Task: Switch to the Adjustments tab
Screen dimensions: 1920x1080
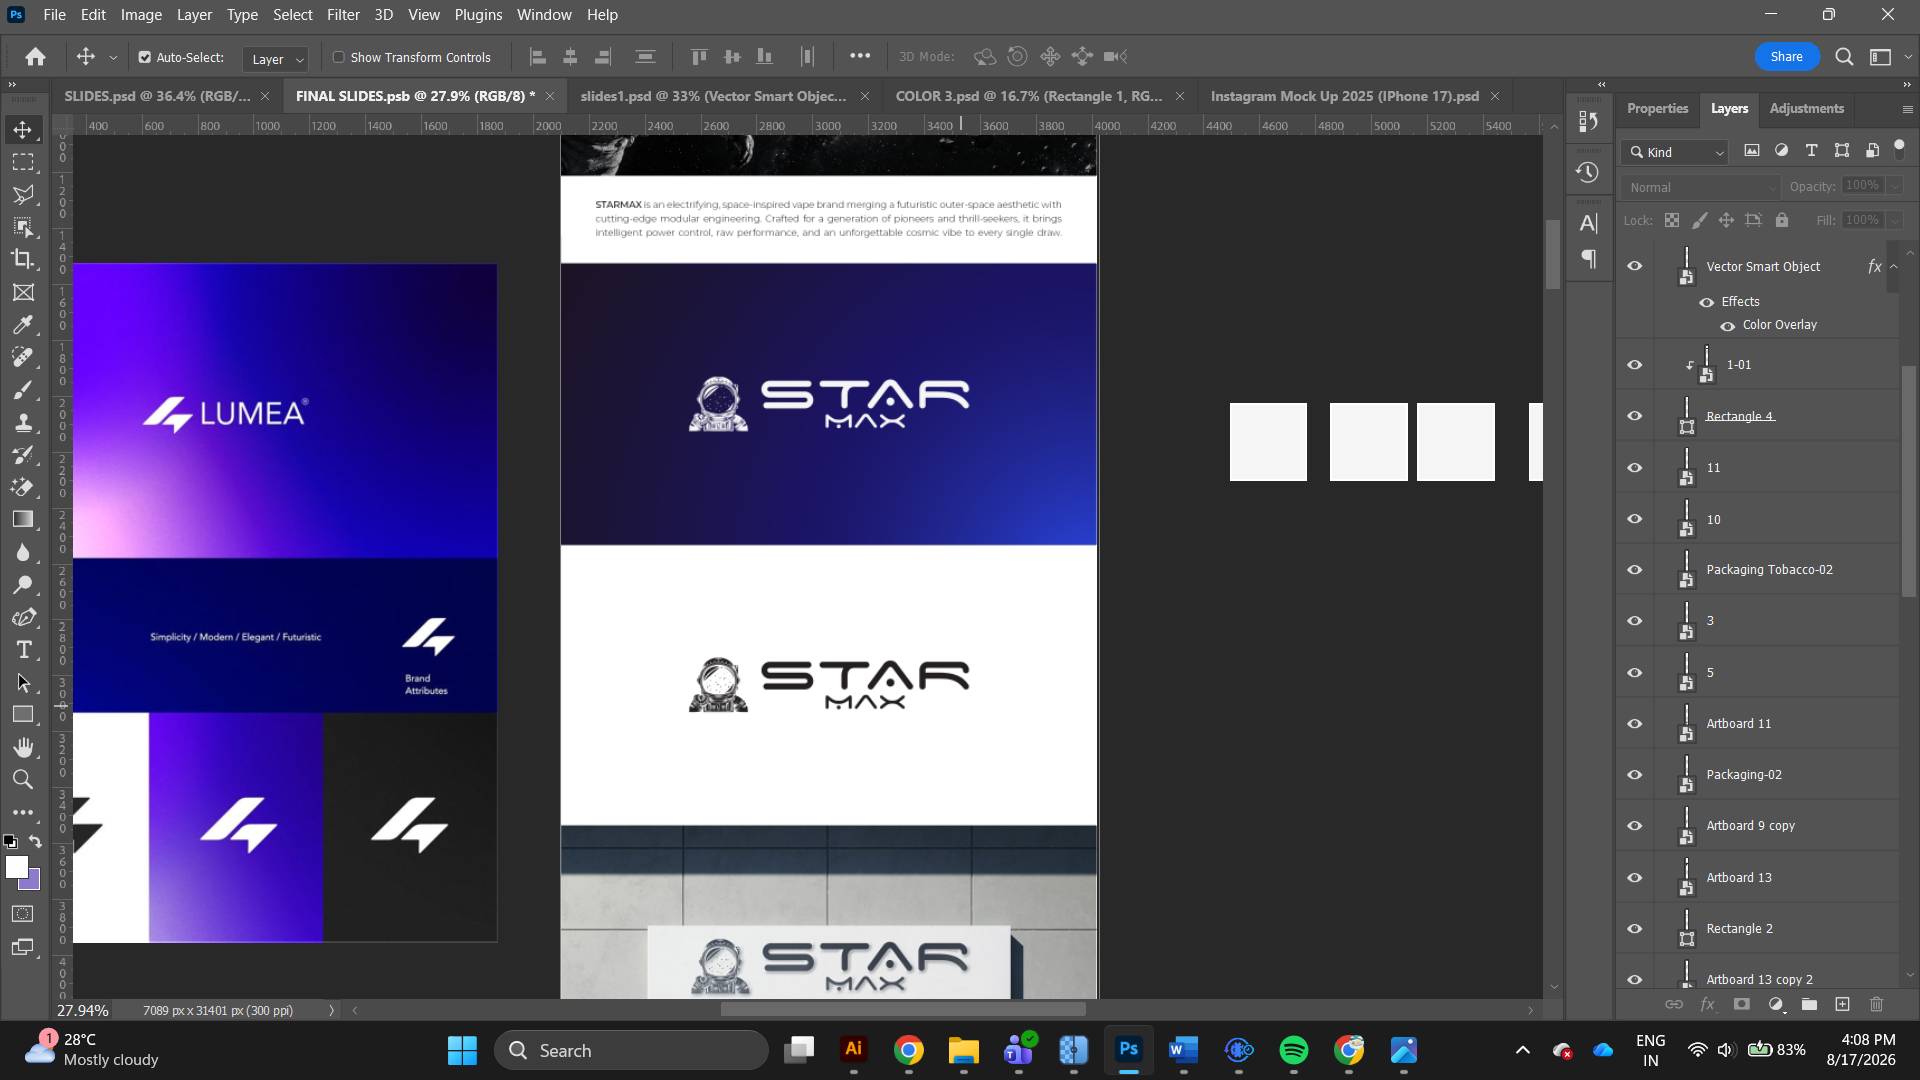Action: (x=1806, y=108)
